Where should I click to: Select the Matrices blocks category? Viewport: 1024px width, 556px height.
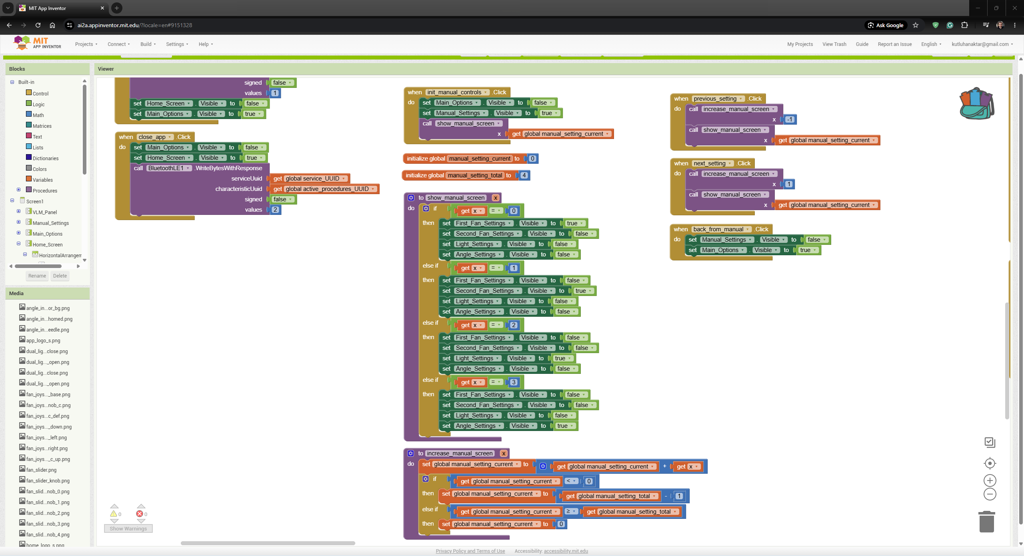coord(39,125)
